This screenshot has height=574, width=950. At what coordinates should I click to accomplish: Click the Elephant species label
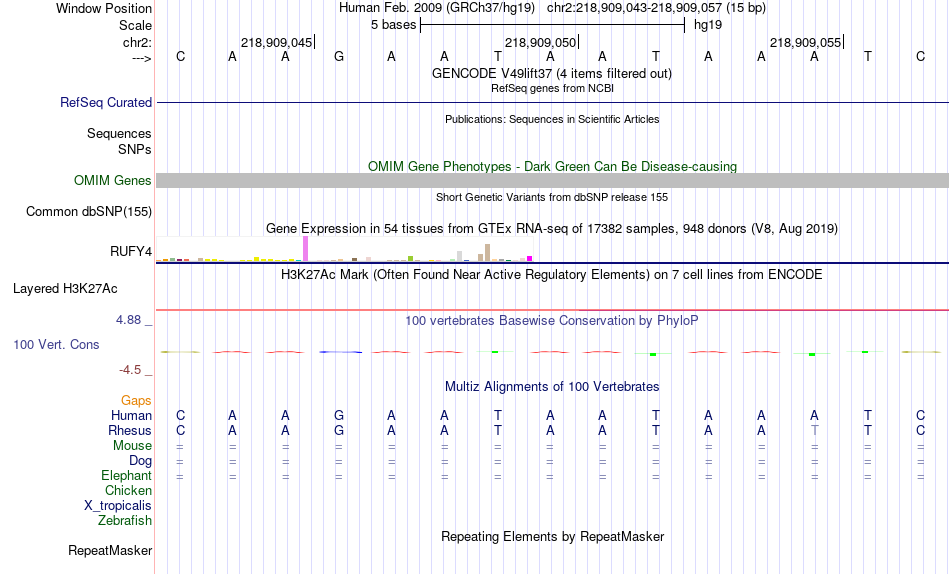pos(126,475)
